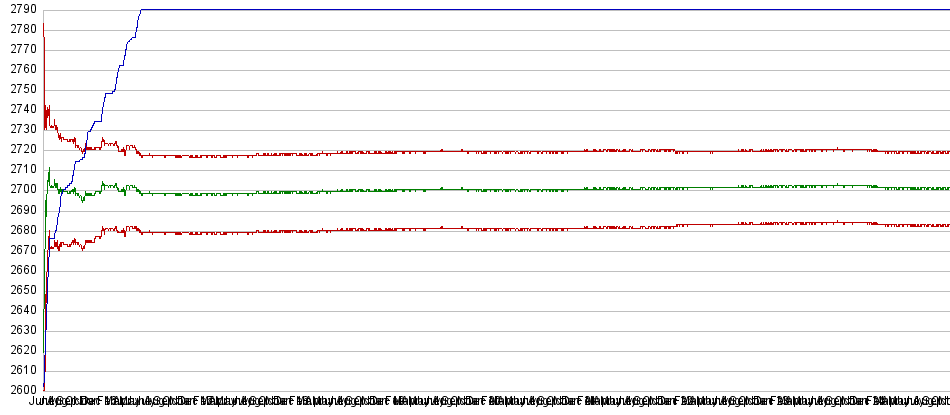Click the 2660 y-axis label
Viewport: 950px width, 415px height.
(x=20, y=269)
